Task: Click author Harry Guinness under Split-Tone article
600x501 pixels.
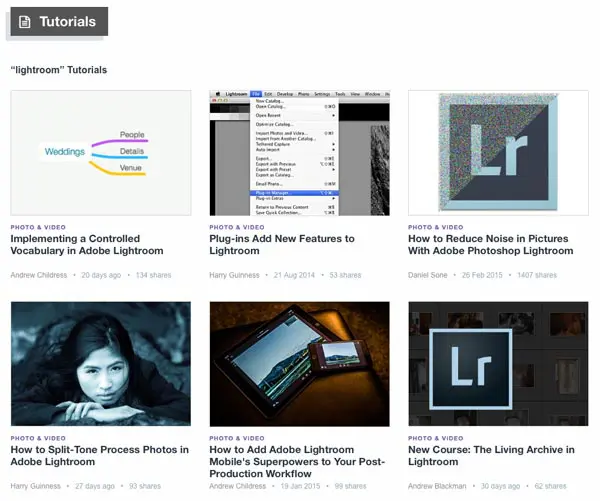Action: tap(36, 486)
